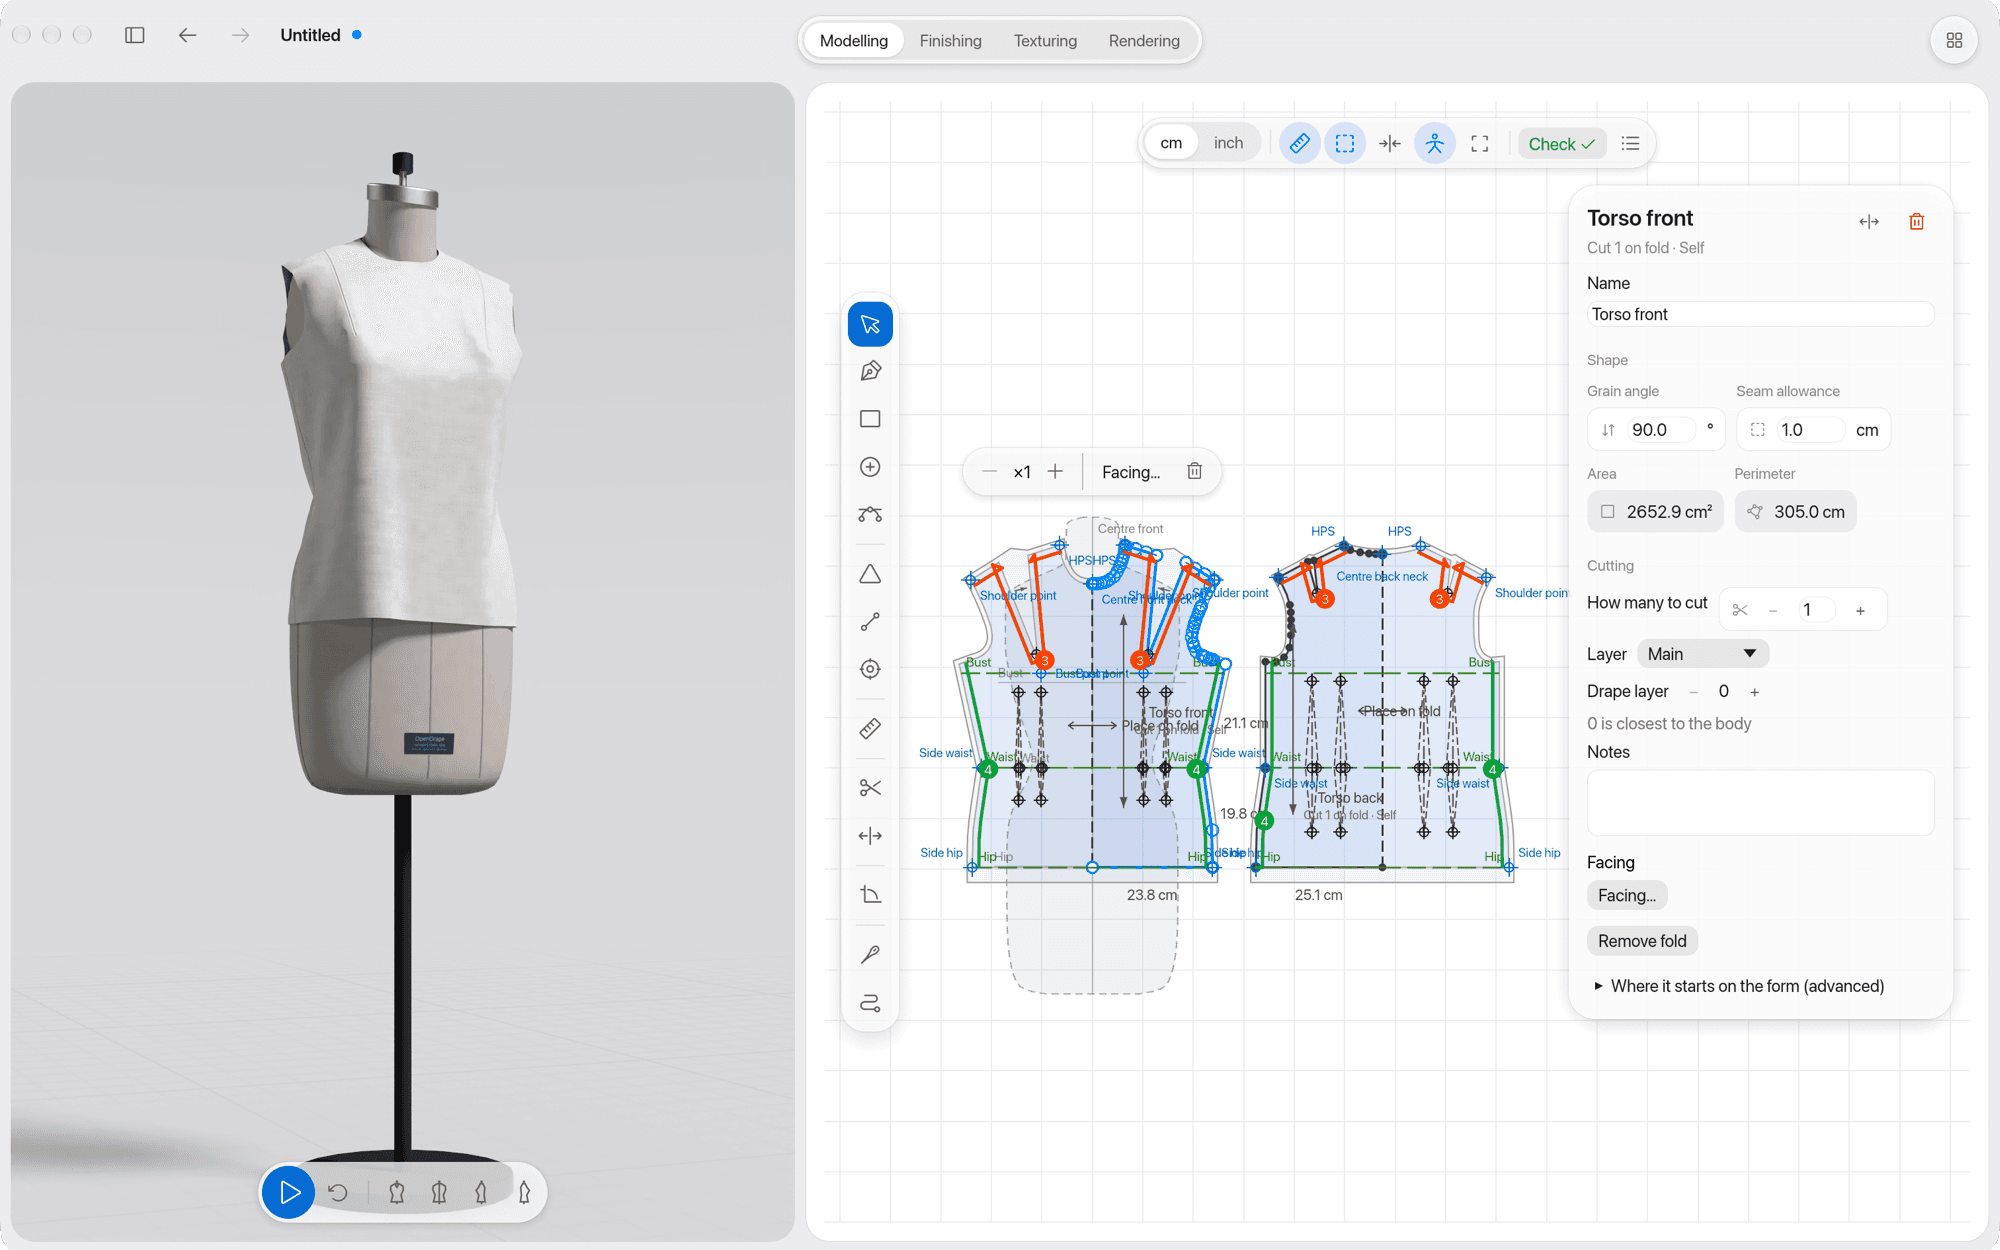Open the Rendering tab

point(1144,41)
